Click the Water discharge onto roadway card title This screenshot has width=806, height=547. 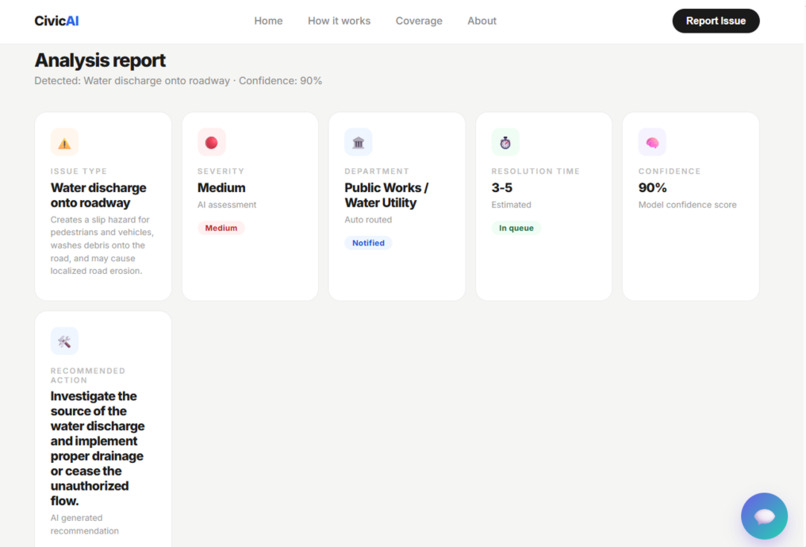click(98, 195)
